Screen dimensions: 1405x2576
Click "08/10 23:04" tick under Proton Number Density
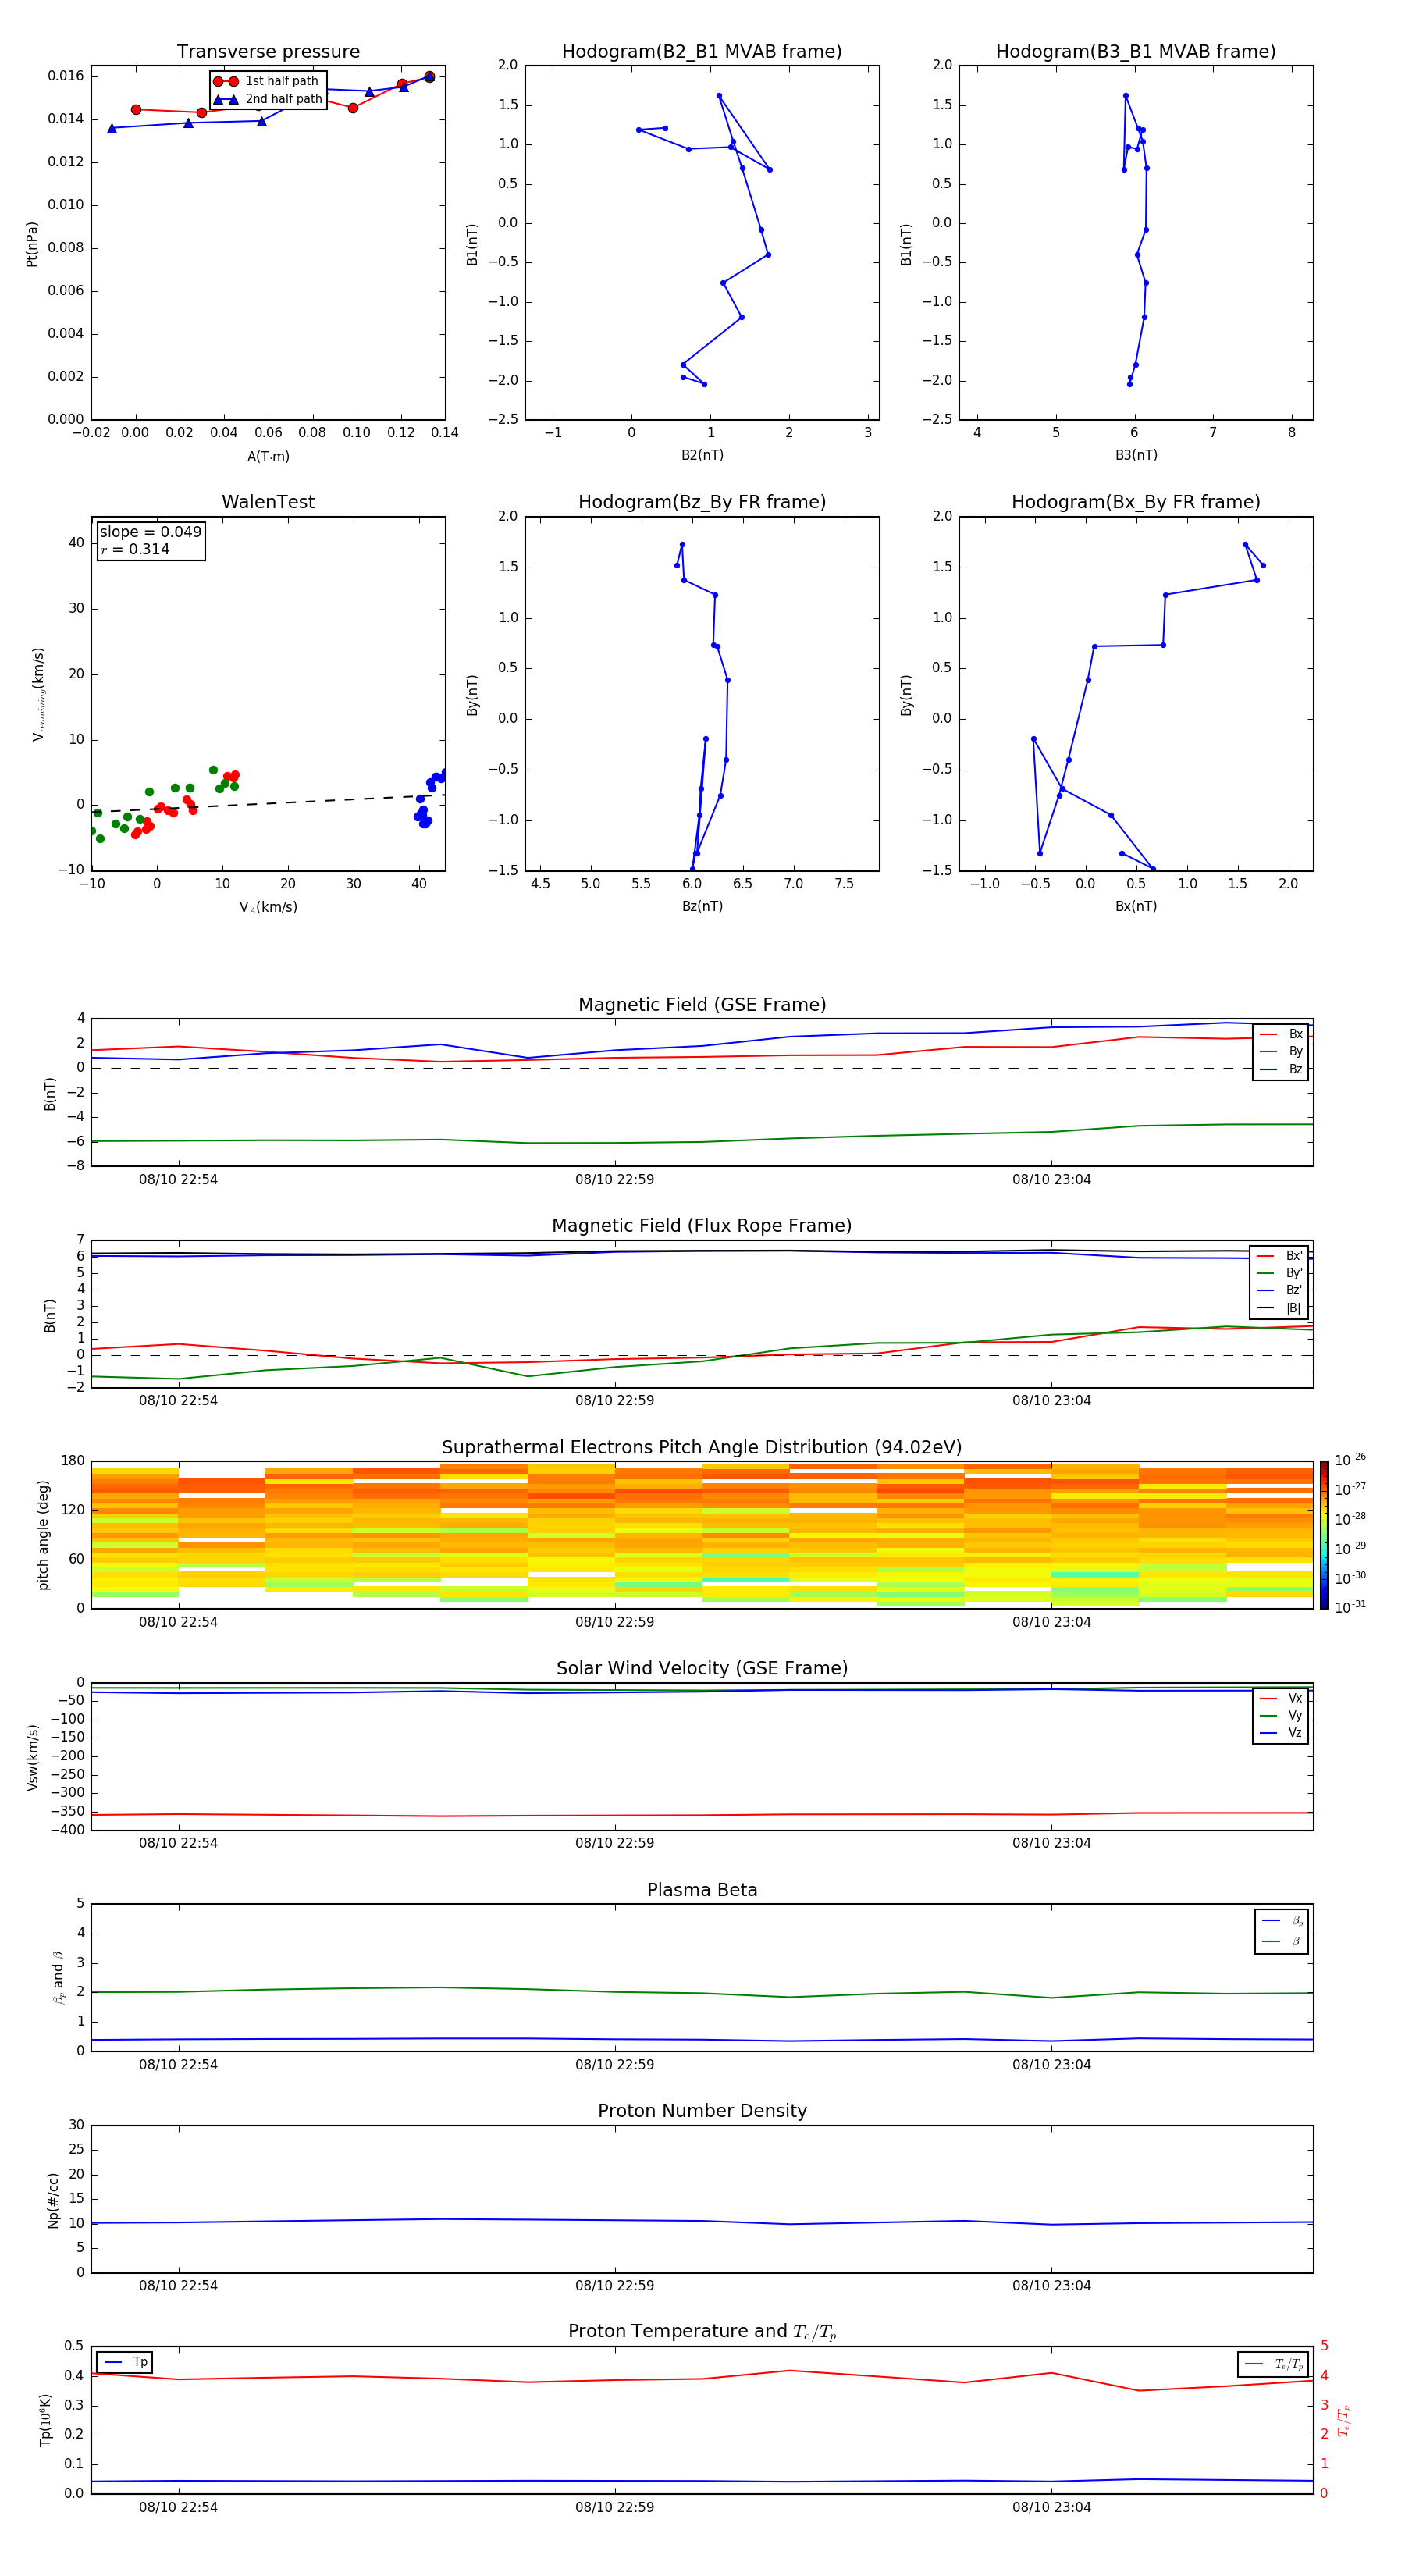1051,2285
